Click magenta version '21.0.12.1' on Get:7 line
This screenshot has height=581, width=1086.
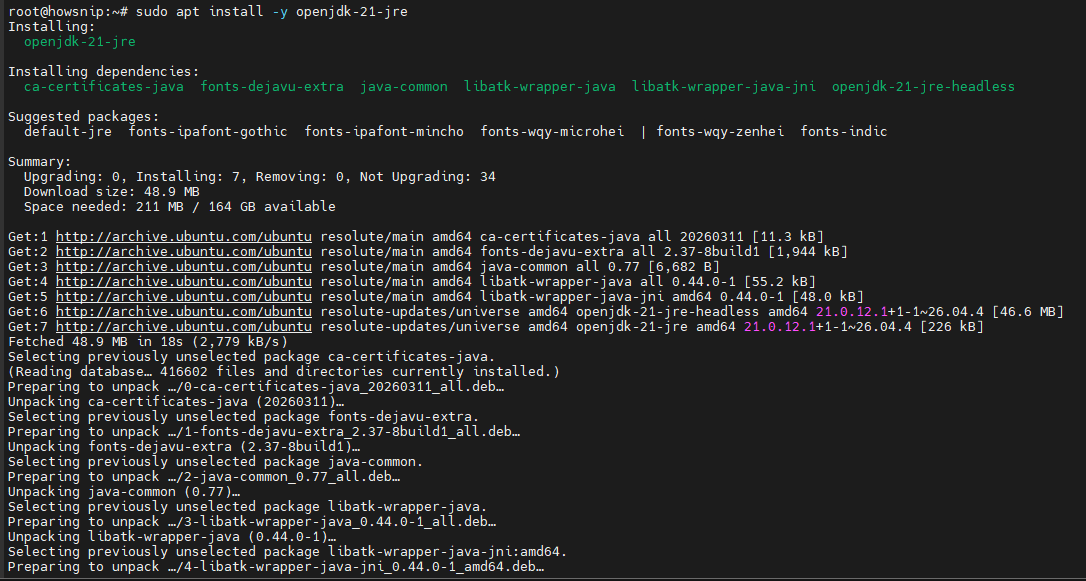click(780, 327)
